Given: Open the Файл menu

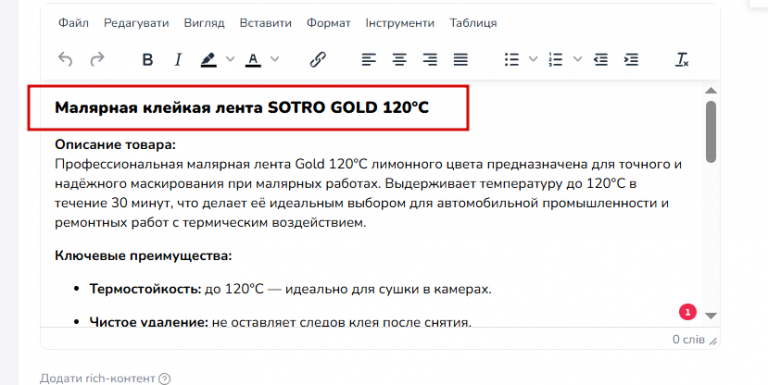Looking at the screenshot, I should coord(73,23).
